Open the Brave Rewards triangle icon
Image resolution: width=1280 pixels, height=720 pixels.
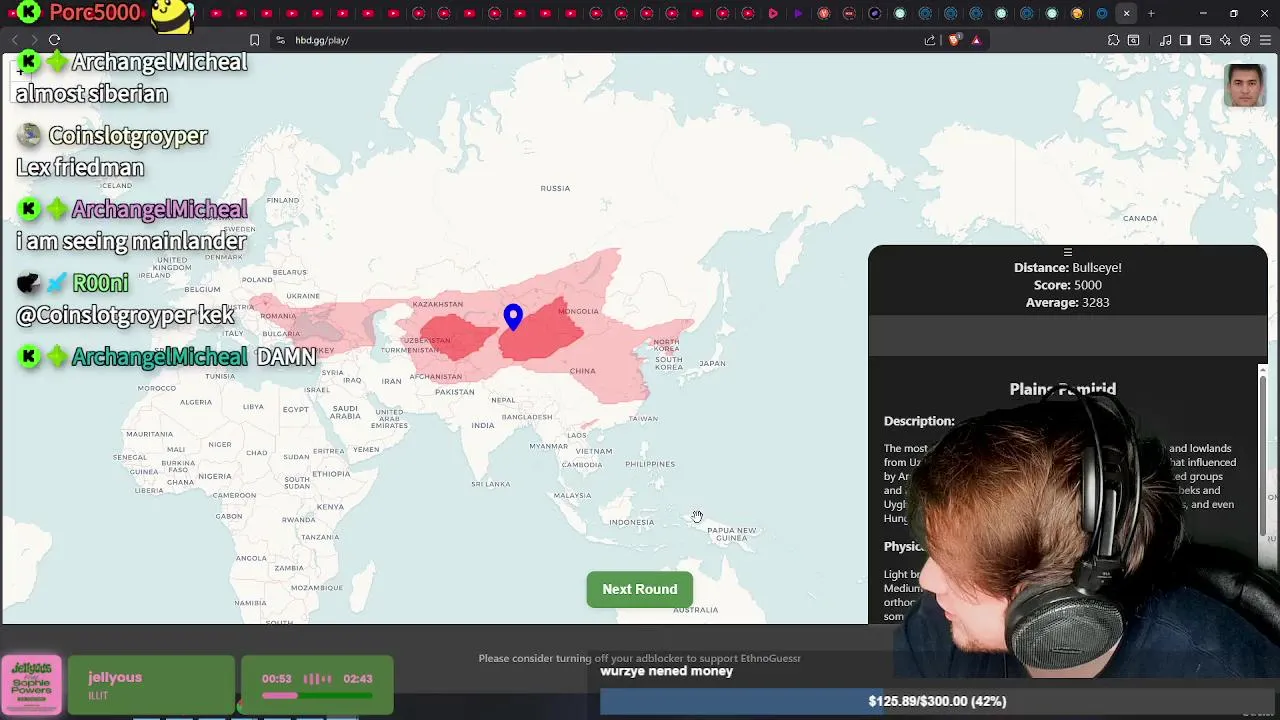tap(976, 40)
